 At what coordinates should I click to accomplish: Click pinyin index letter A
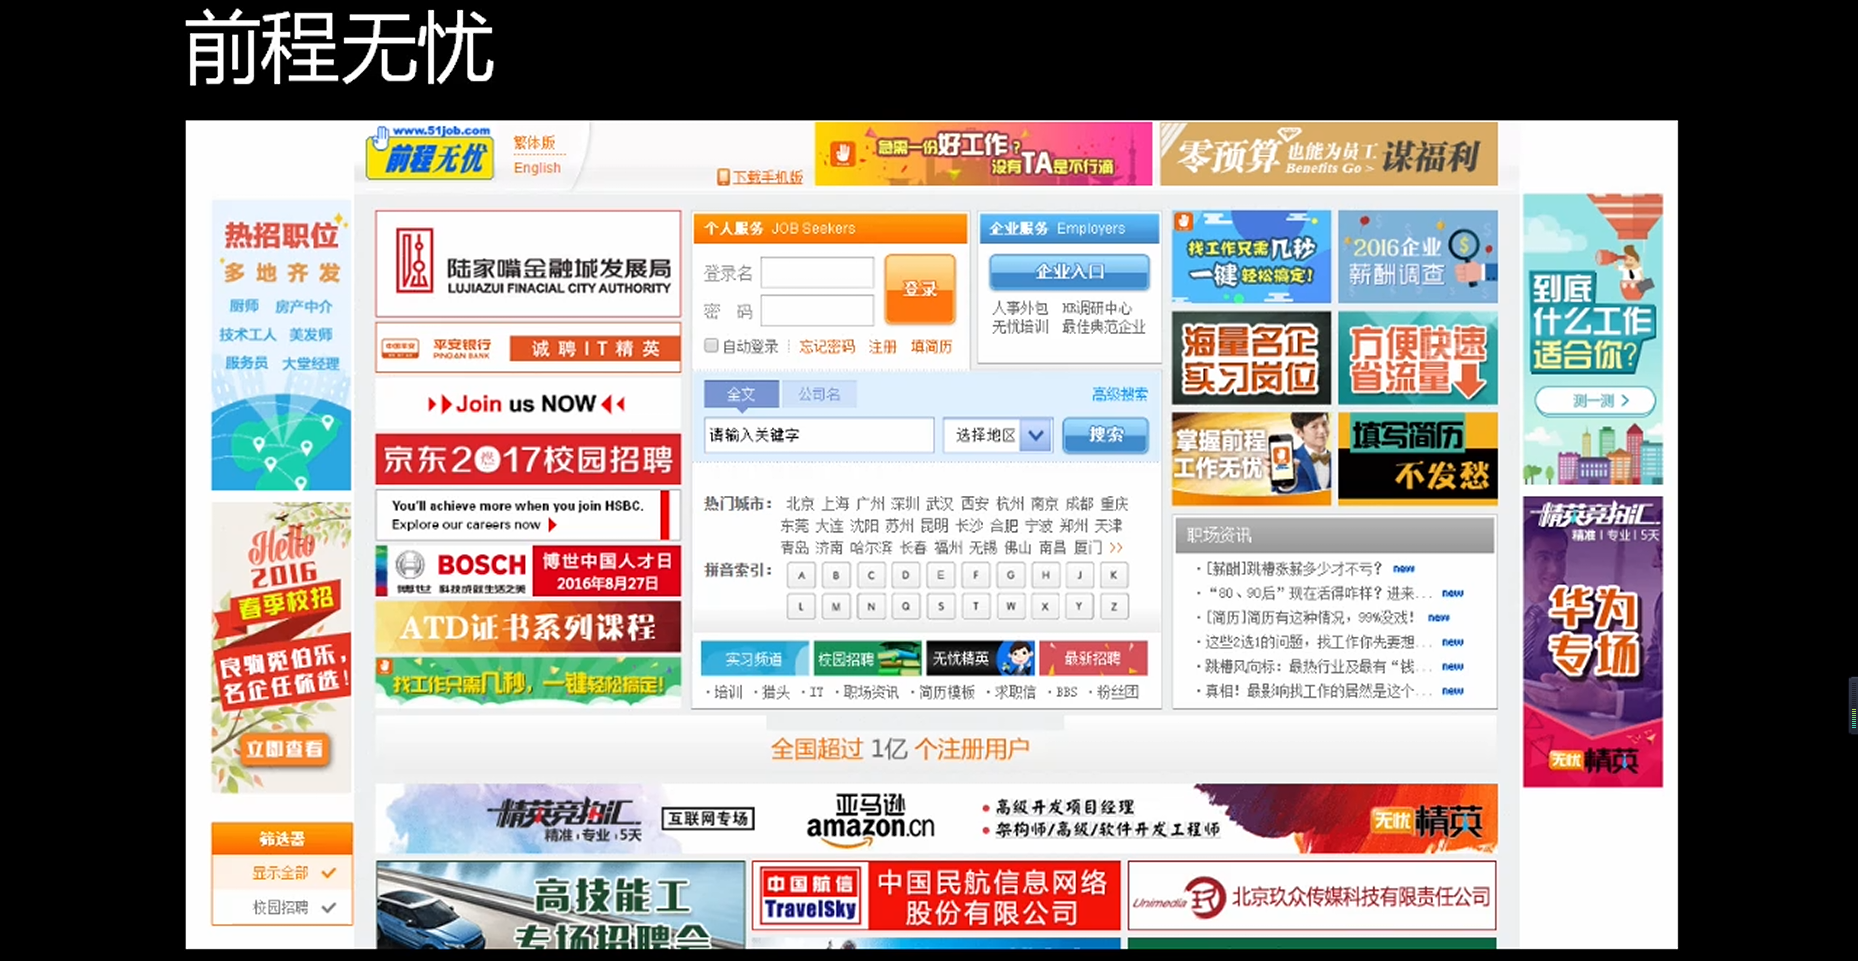(801, 575)
